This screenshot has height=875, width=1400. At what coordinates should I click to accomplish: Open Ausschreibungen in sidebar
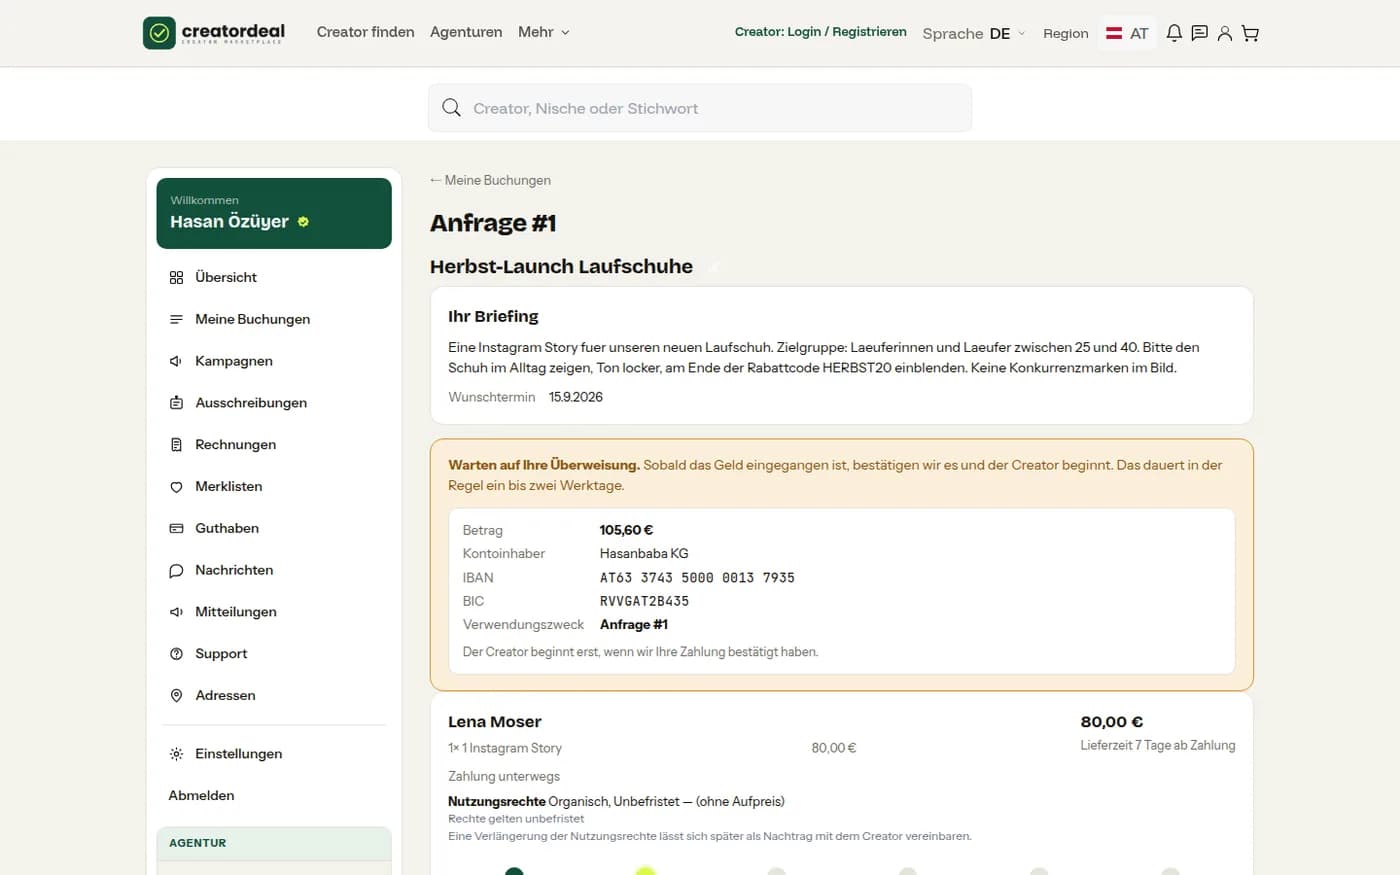point(274,403)
